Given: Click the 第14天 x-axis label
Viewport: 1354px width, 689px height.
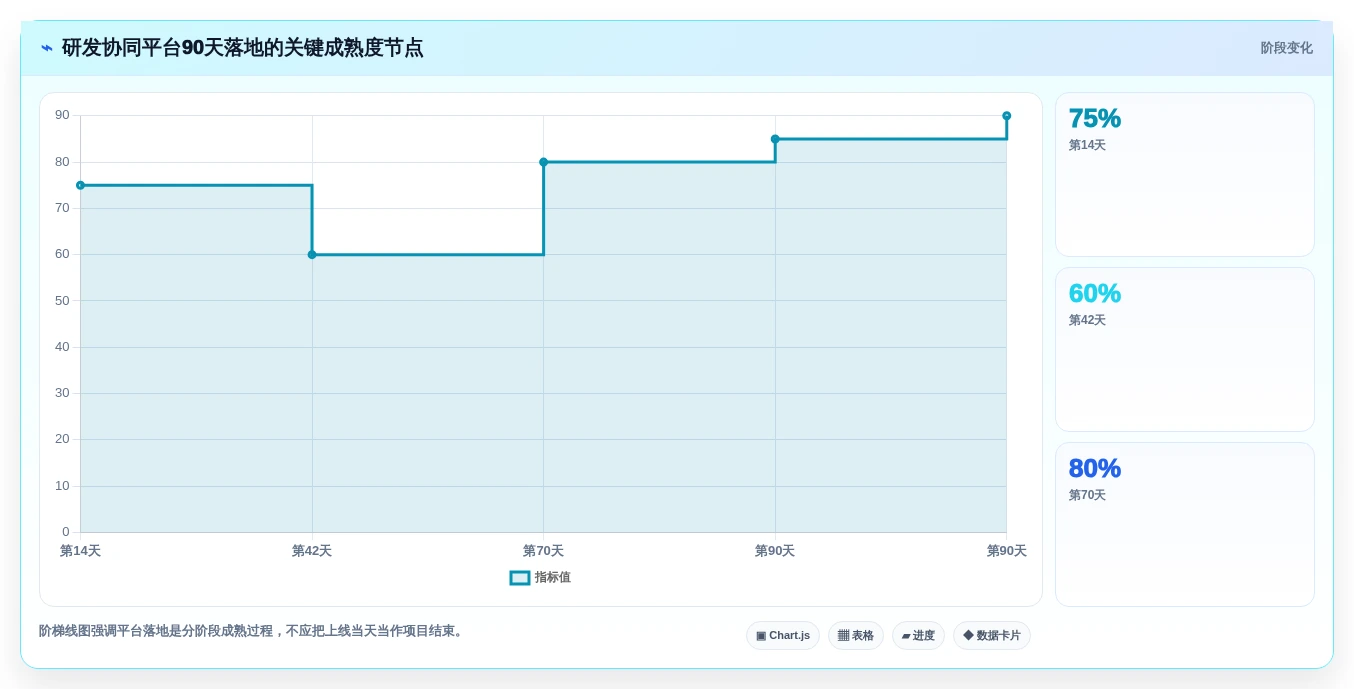Looking at the screenshot, I should click(x=81, y=551).
